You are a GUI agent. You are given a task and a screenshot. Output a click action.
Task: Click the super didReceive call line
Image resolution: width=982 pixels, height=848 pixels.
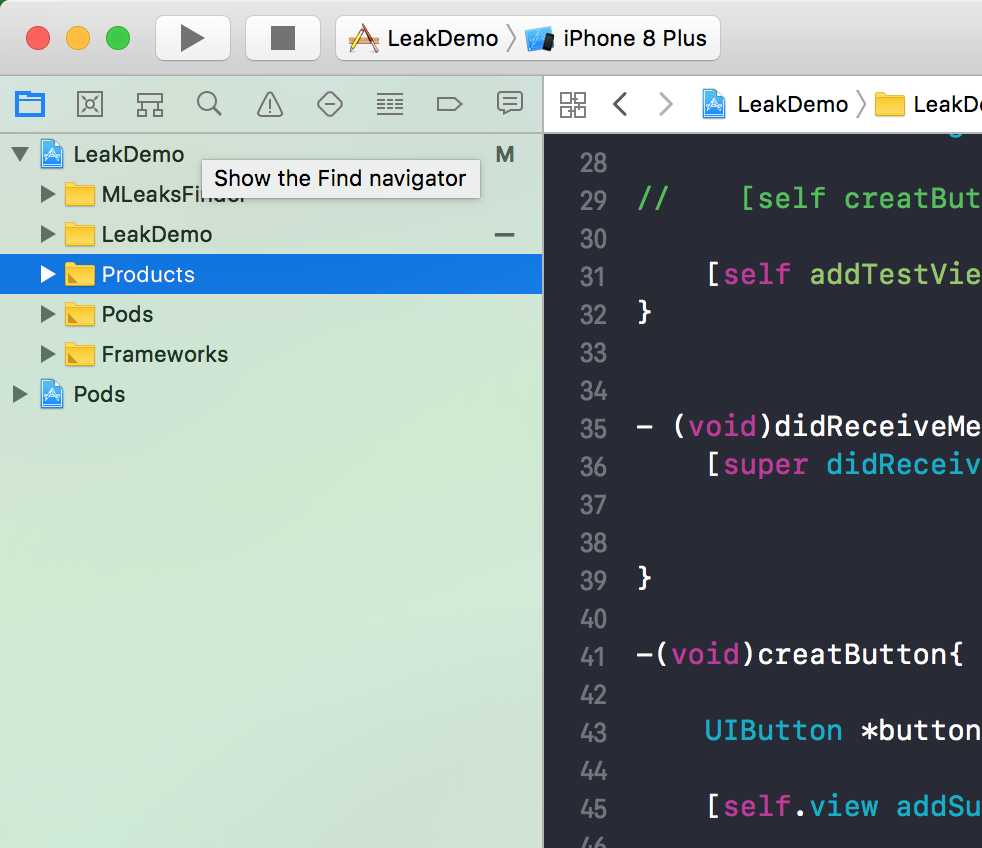[844, 465]
